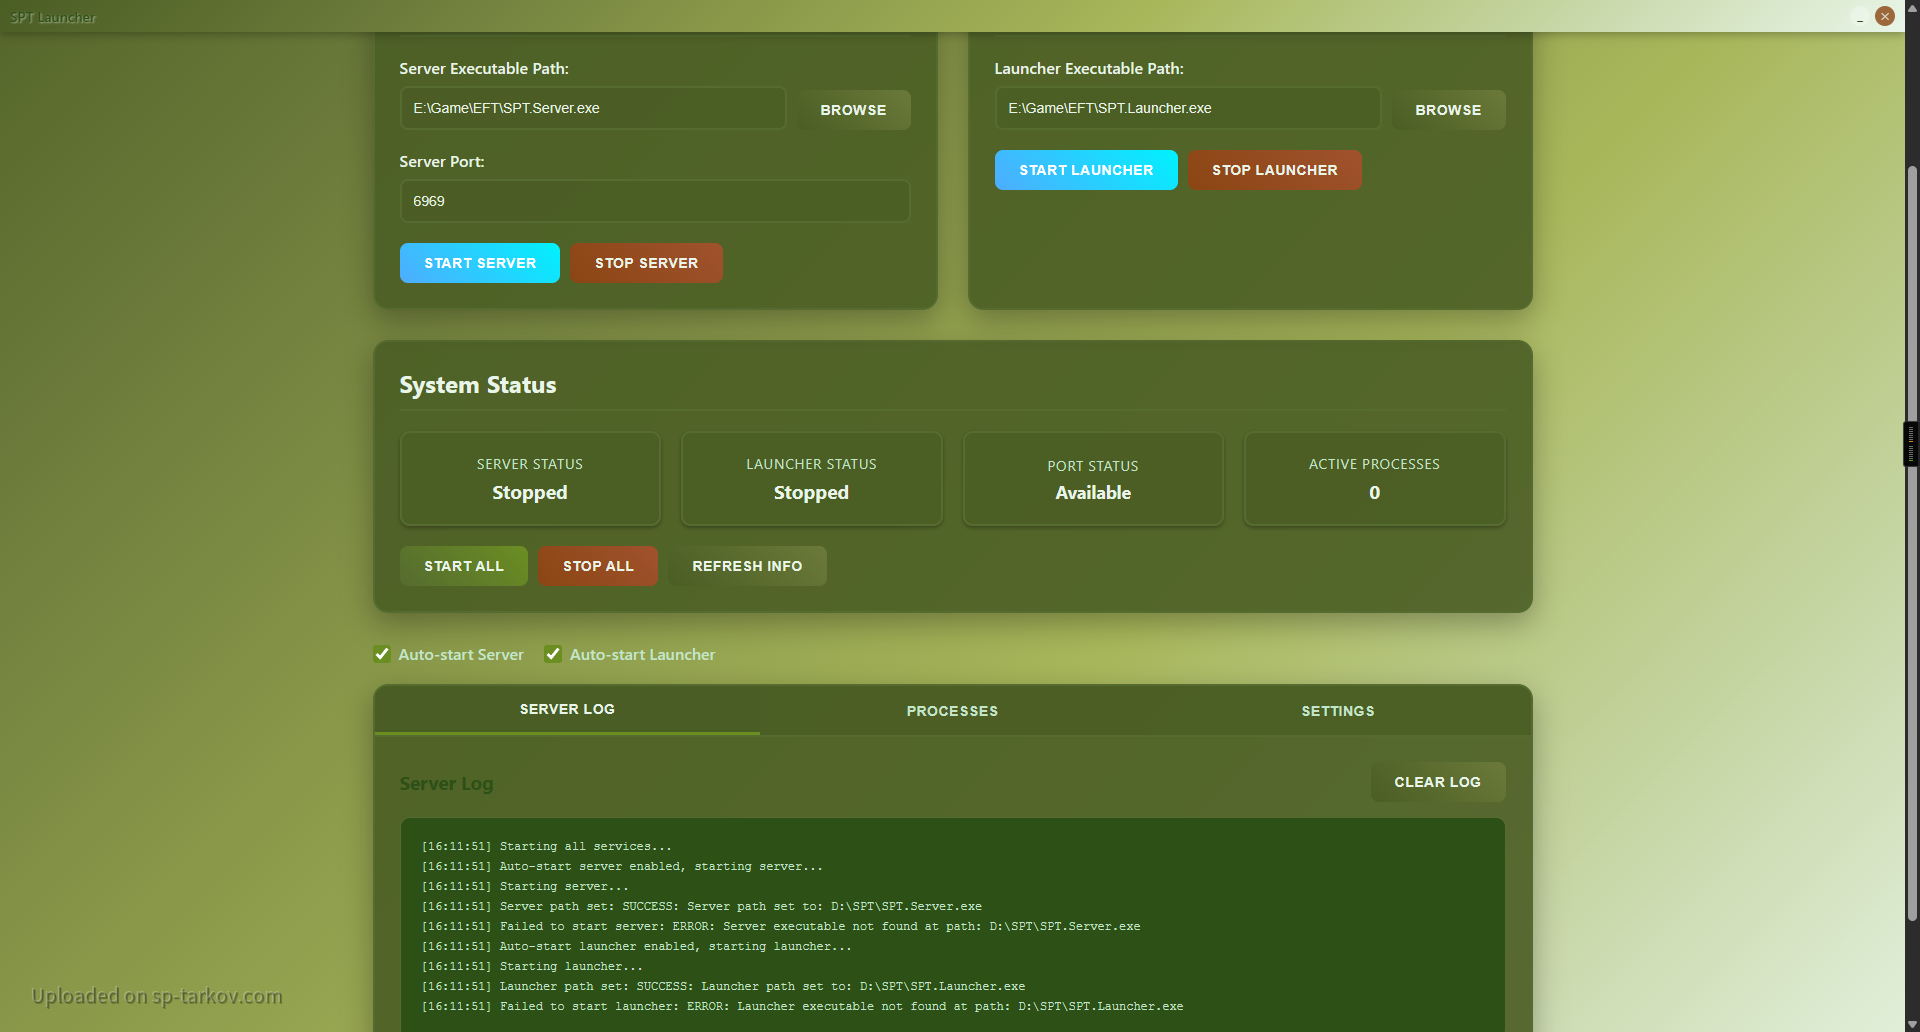Image resolution: width=1920 pixels, height=1032 pixels.
Task: Refresh system info with Refresh Info
Action: 746,566
